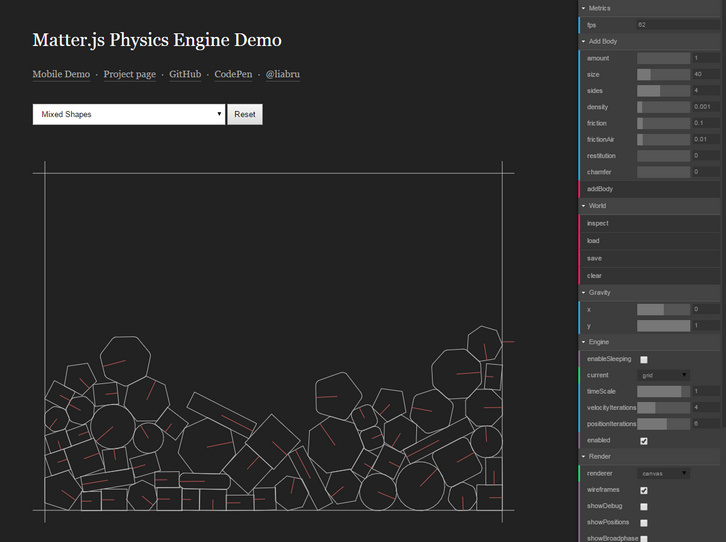Open the CodePen link
Viewport: 726px width, 542px height.
233,74
